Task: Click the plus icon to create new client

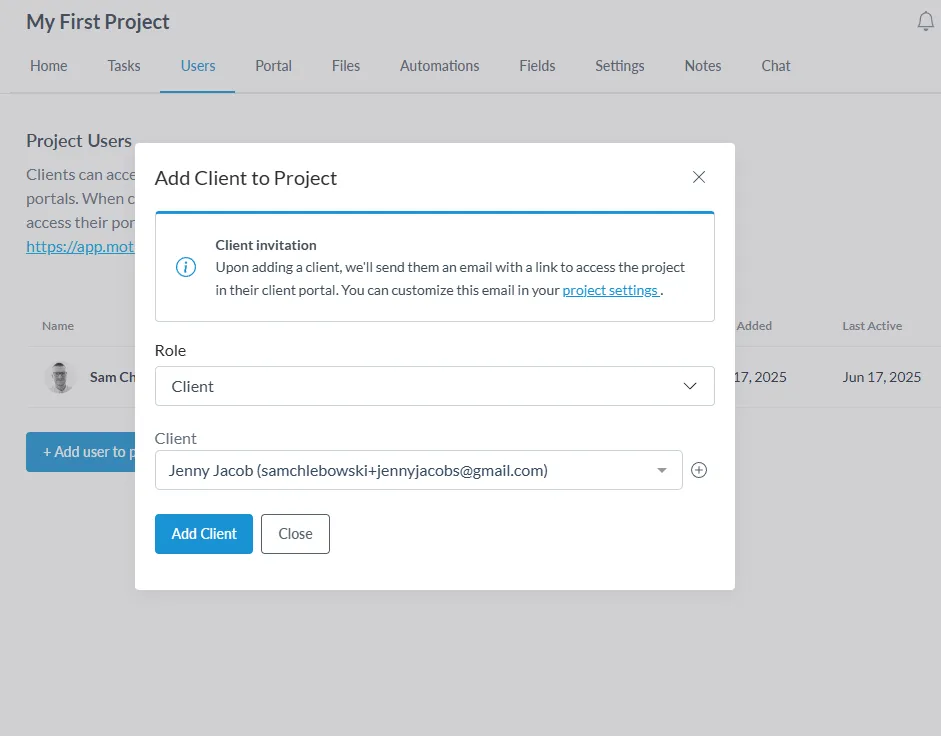Action: pos(699,470)
